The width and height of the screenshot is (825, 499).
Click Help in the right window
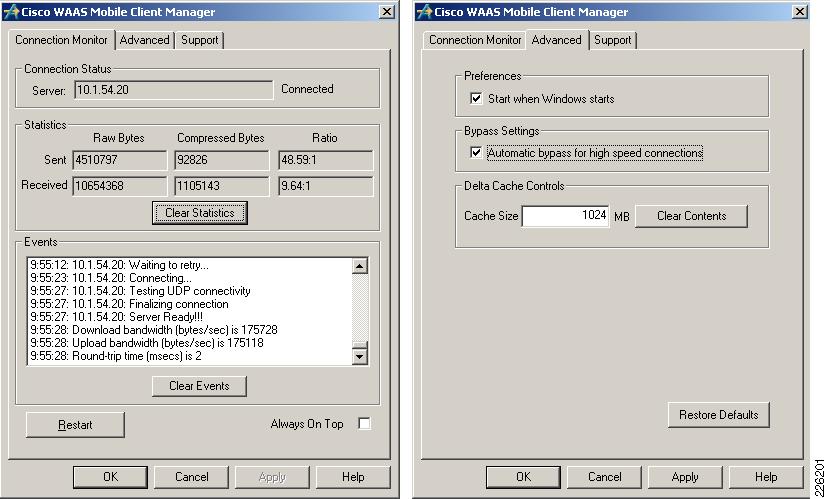click(766, 477)
